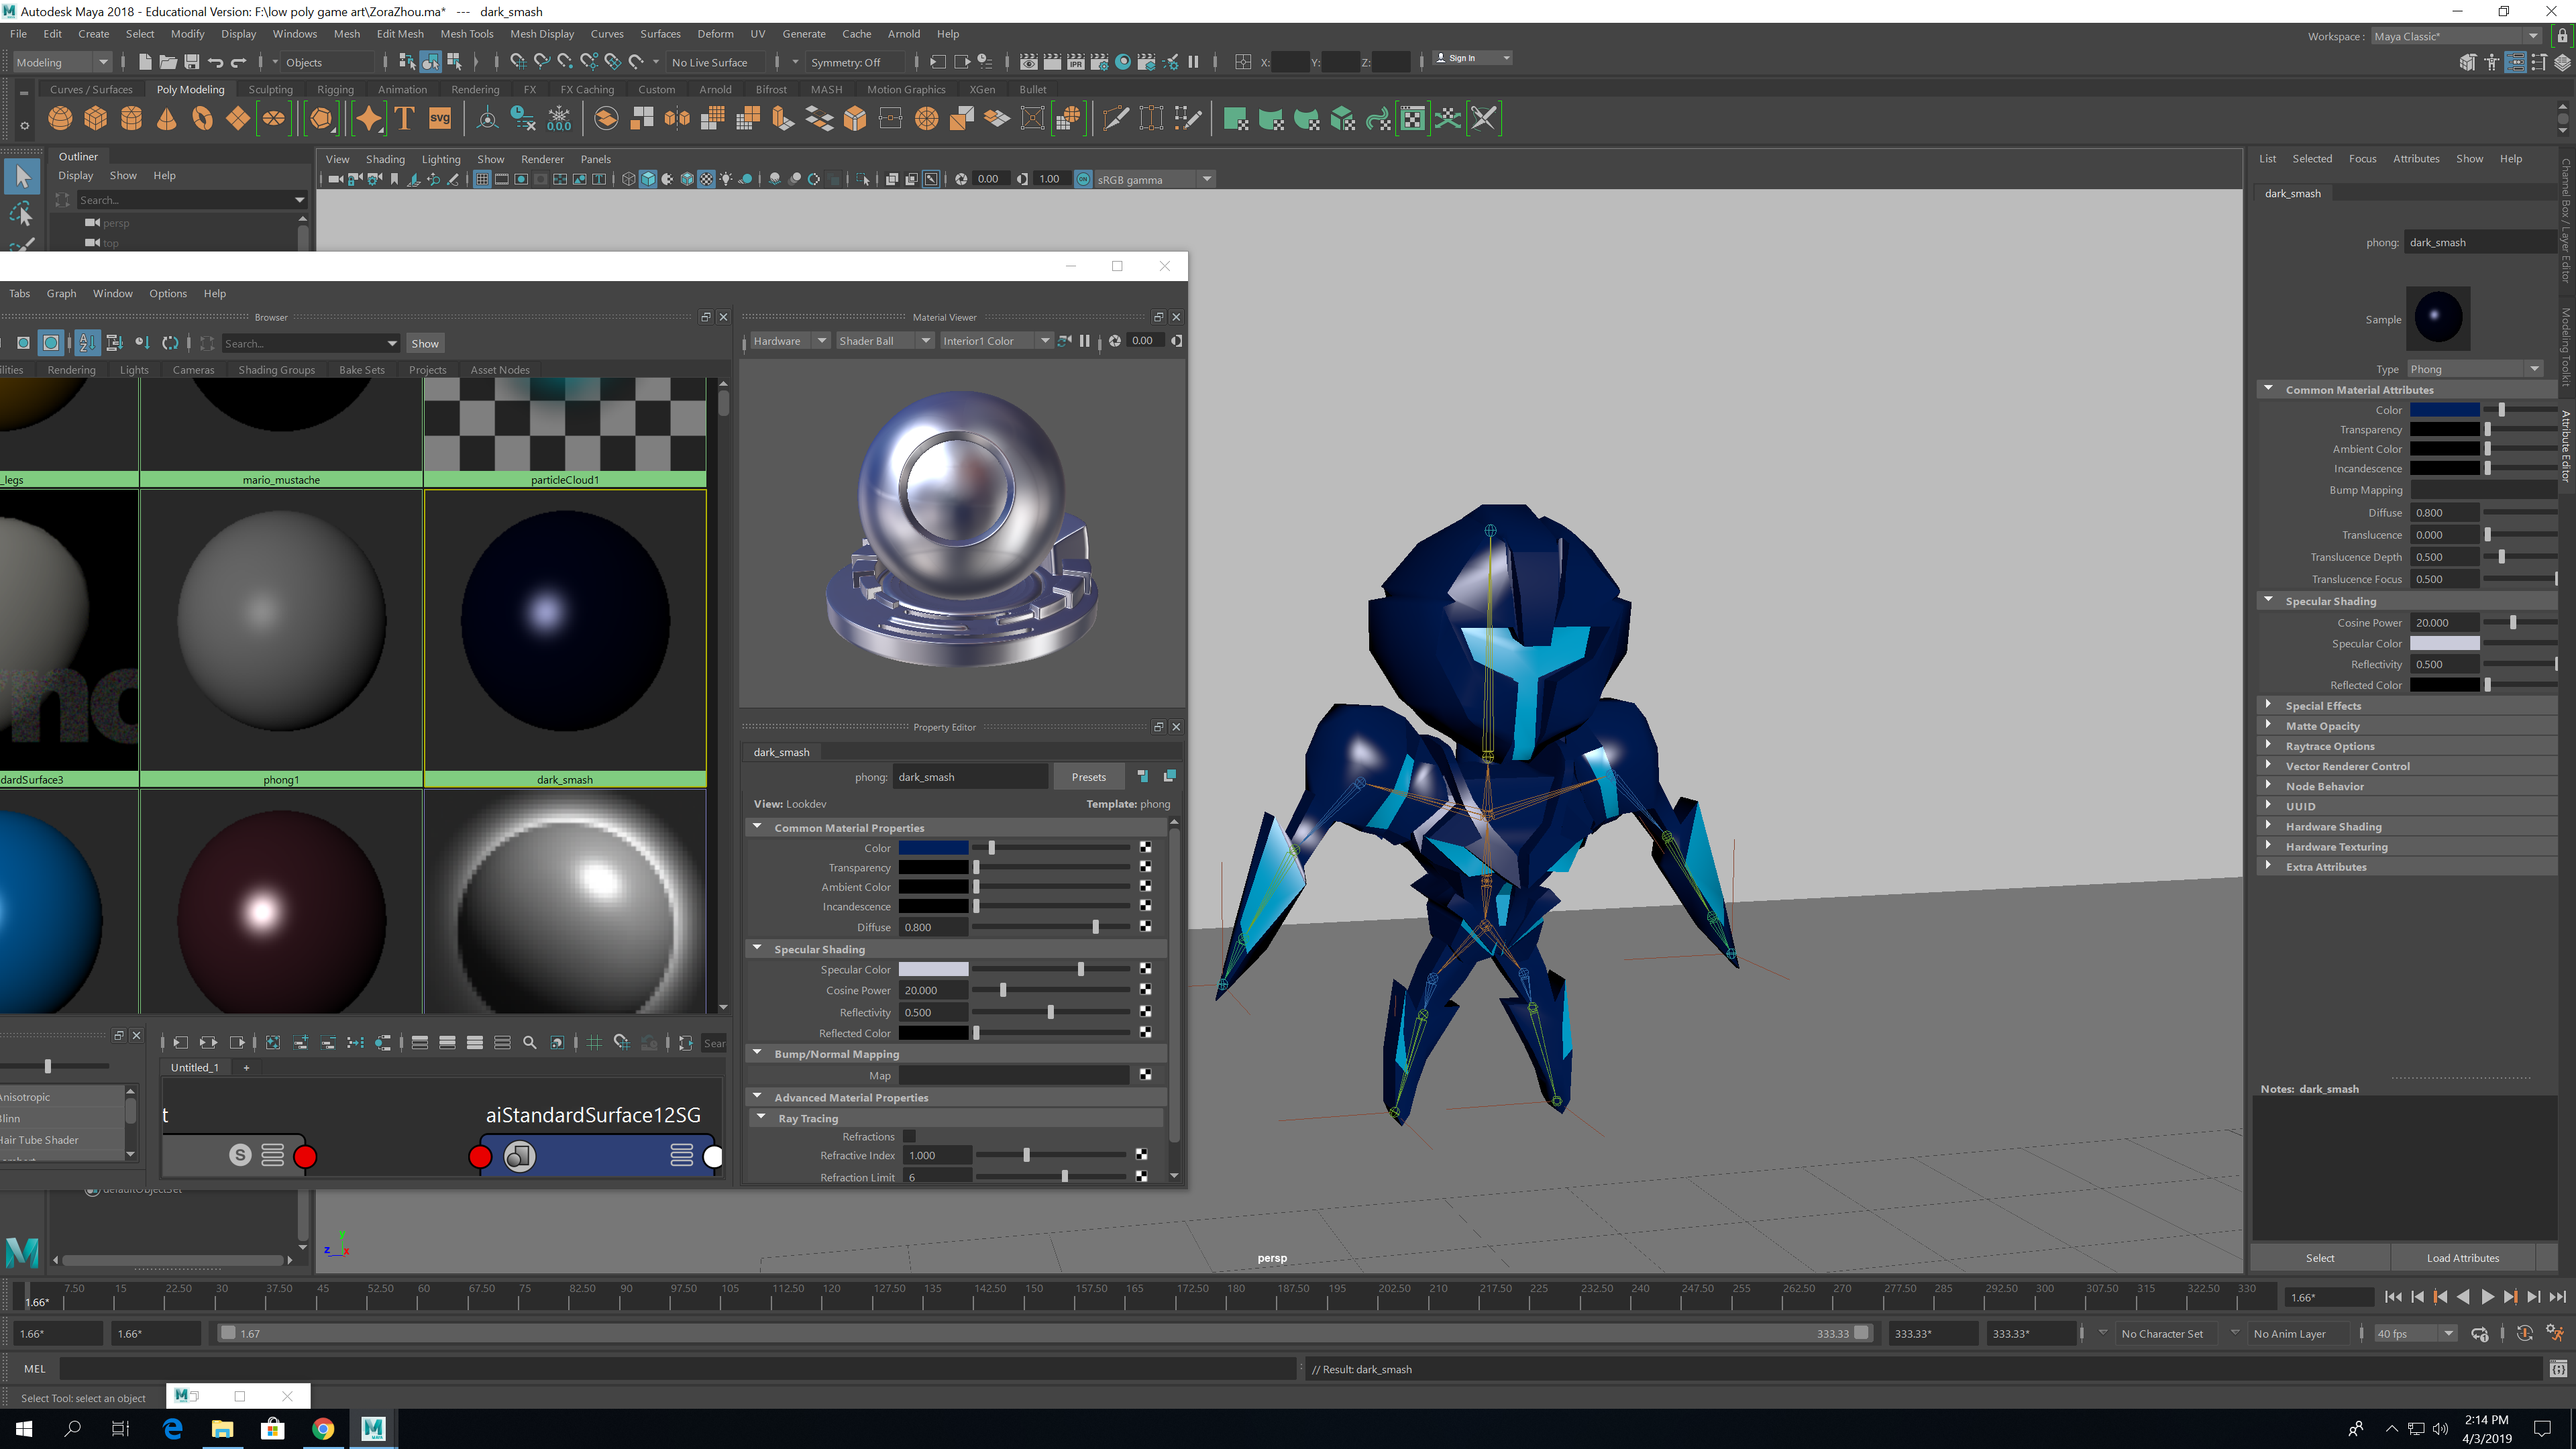Click play forwards on the timeline
Viewport: 2576px width, 1449px height.
[x=2487, y=1297]
